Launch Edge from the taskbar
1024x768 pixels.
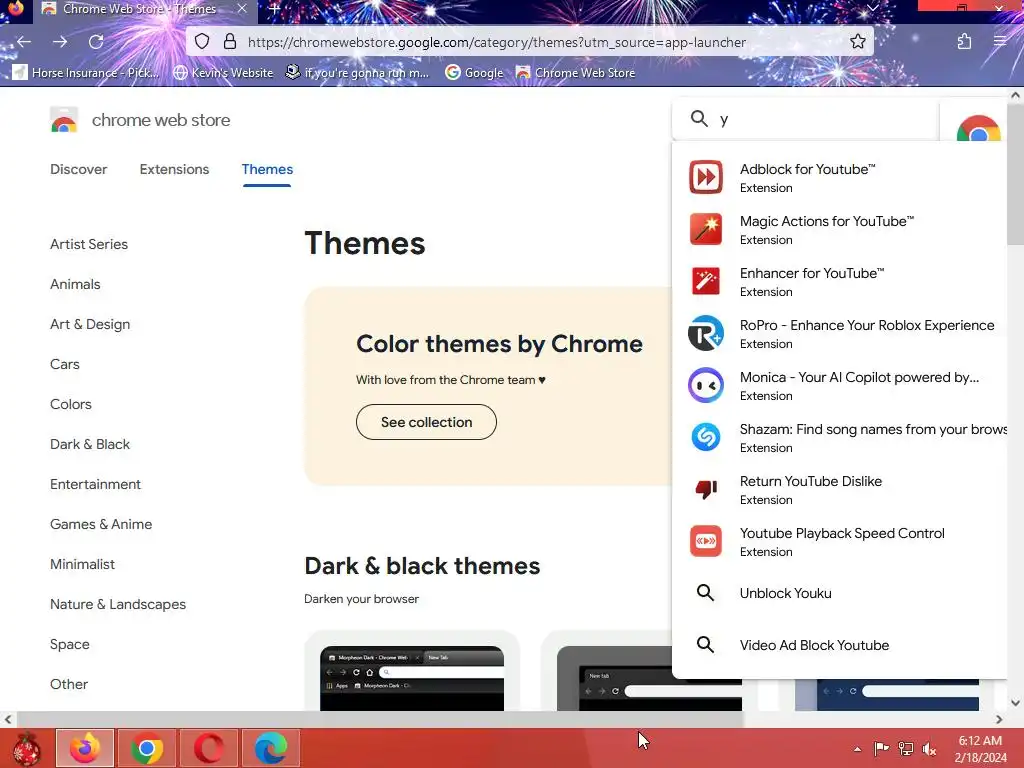(271, 748)
